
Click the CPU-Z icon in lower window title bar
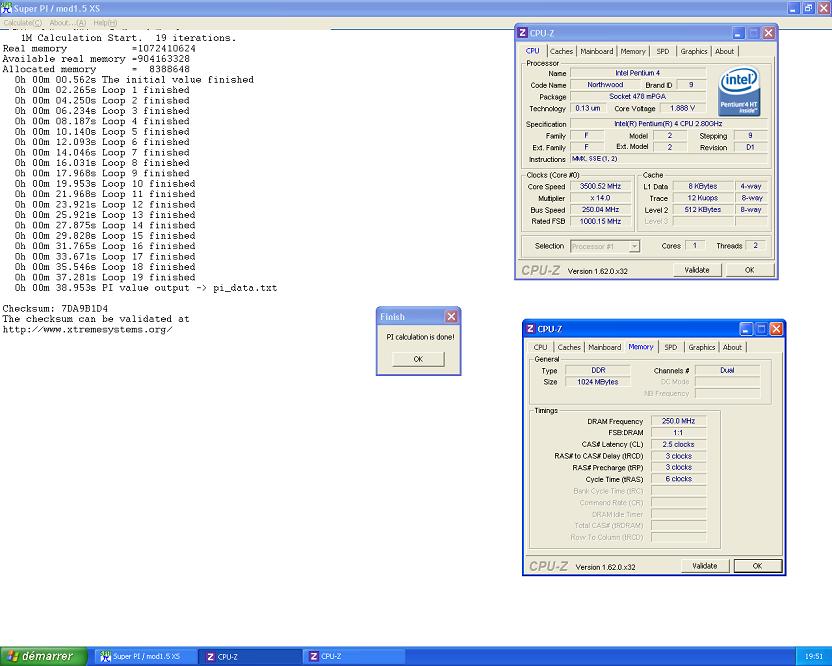530,329
